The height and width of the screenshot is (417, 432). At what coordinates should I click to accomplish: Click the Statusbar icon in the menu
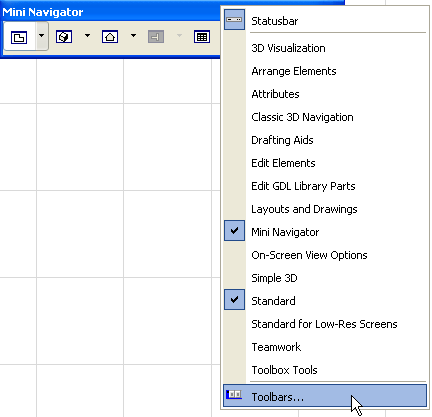click(x=234, y=20)
